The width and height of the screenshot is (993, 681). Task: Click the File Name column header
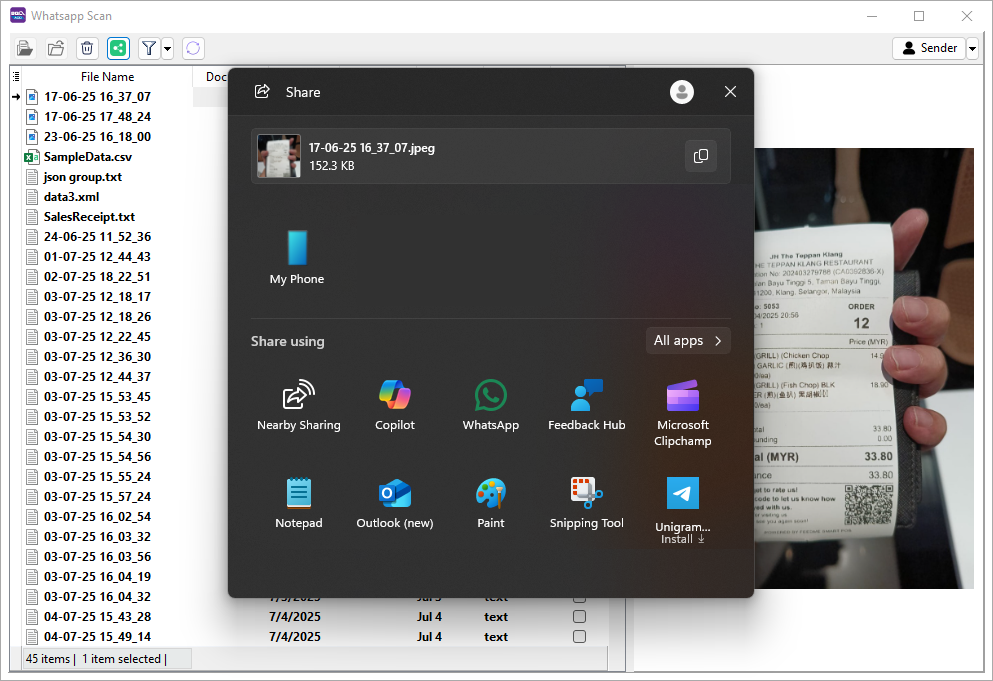point(107,77)
